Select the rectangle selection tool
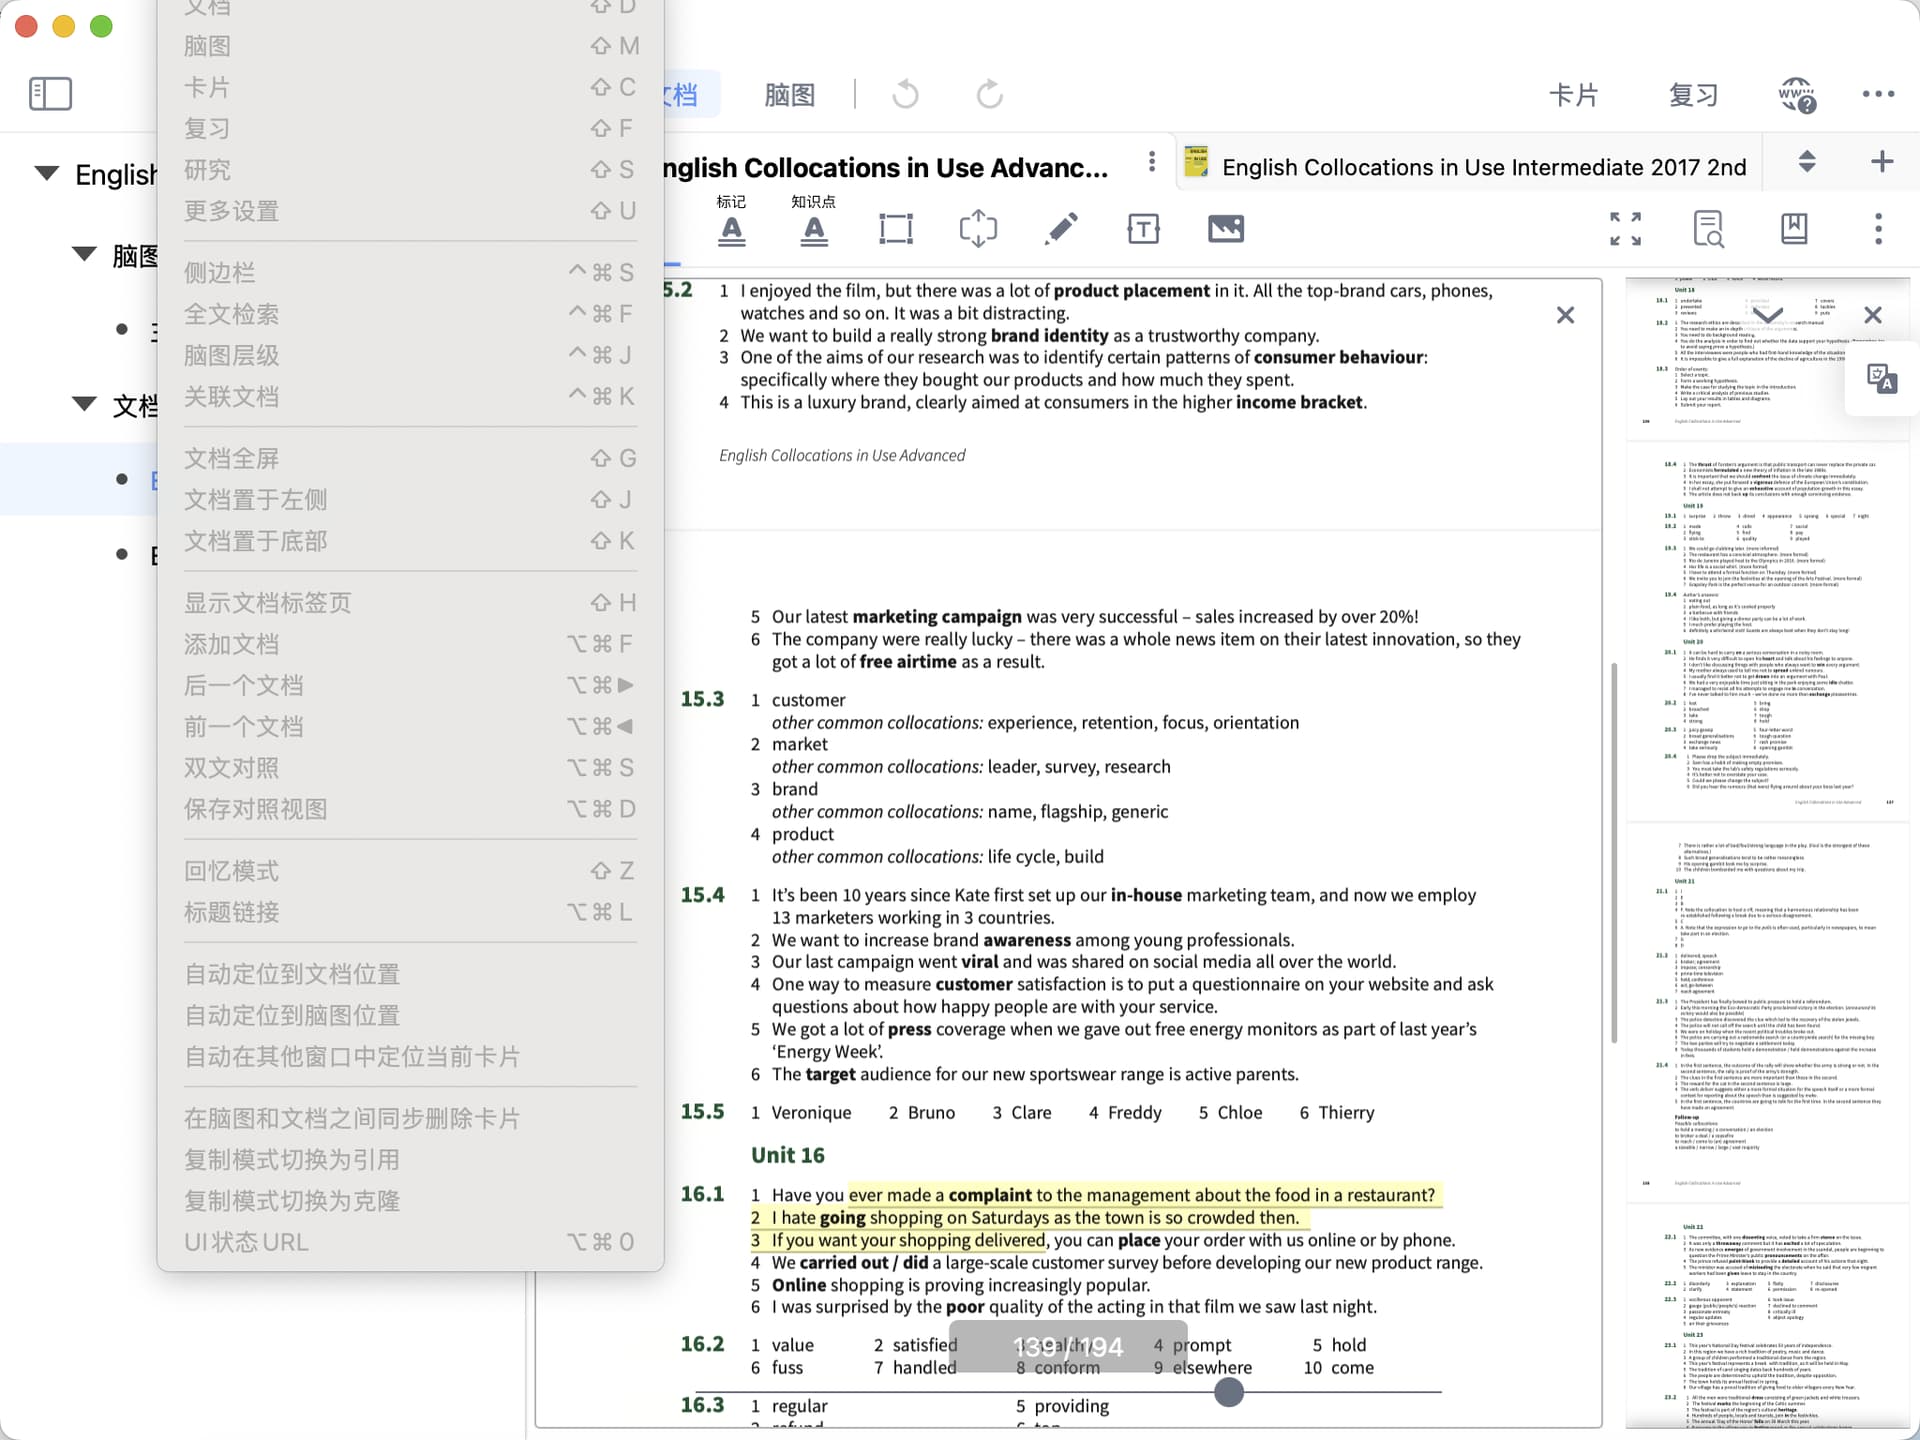Screen dimensions: 1920x1440 [895, 229]
